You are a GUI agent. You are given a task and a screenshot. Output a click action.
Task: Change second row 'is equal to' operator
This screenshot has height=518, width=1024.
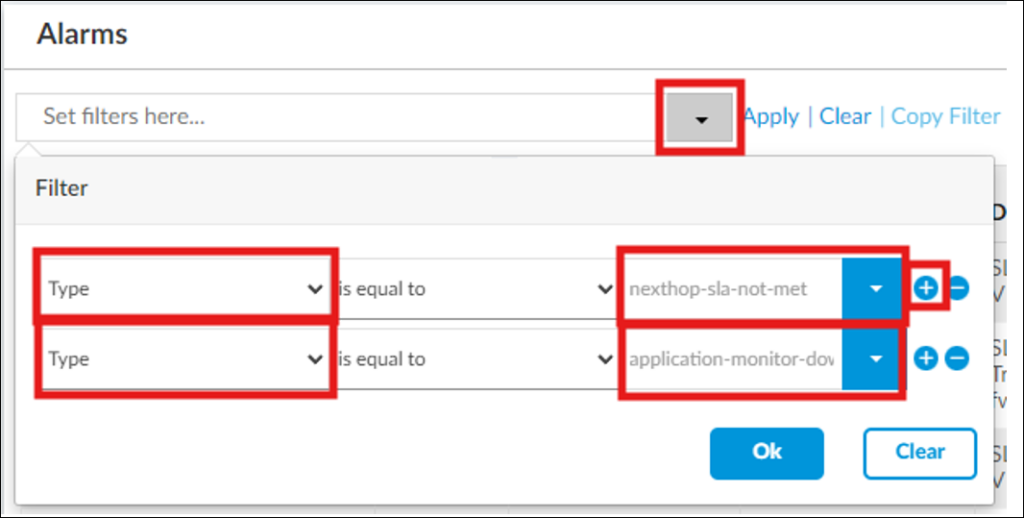(x=476, y=359)
